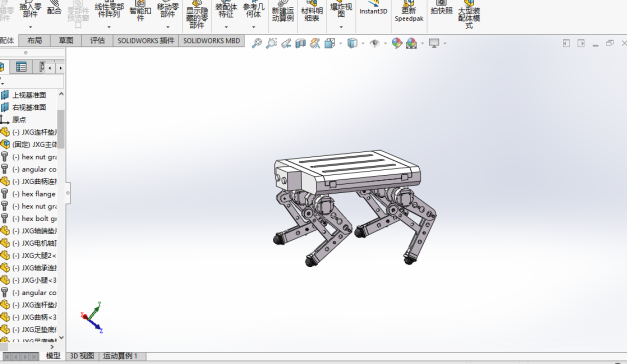Collapse the feature manager panel handle
The height and width of the screenshot is (364, 627).
[68, 193]
